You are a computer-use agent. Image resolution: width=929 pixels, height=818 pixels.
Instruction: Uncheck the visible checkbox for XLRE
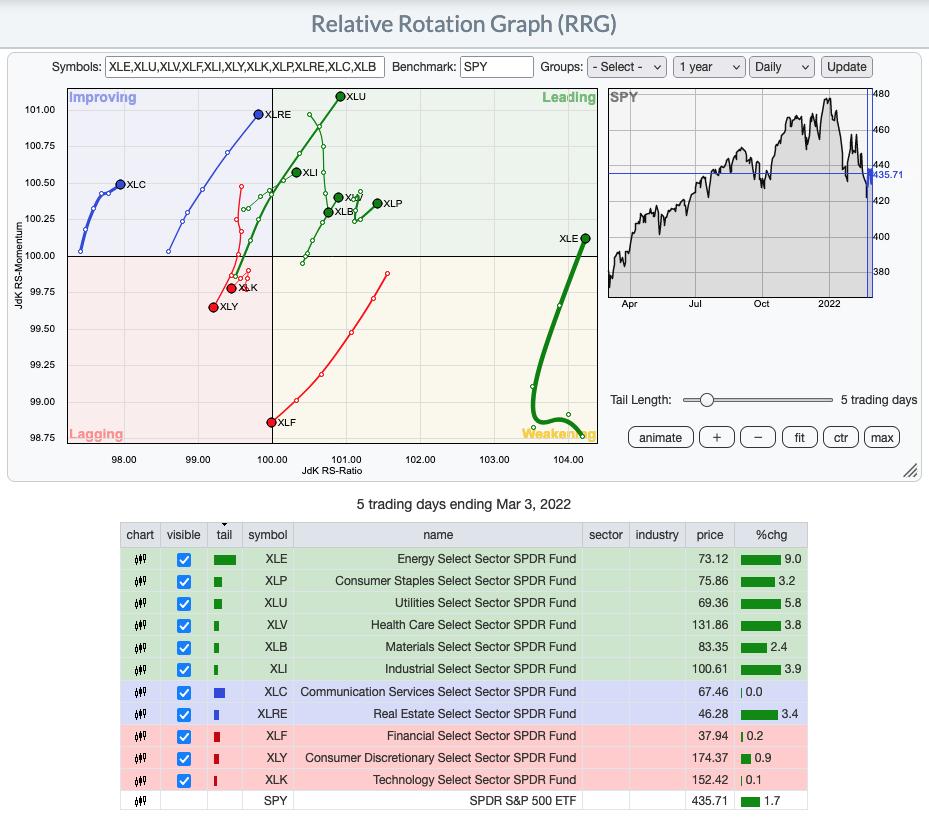(x=184, y=714)
